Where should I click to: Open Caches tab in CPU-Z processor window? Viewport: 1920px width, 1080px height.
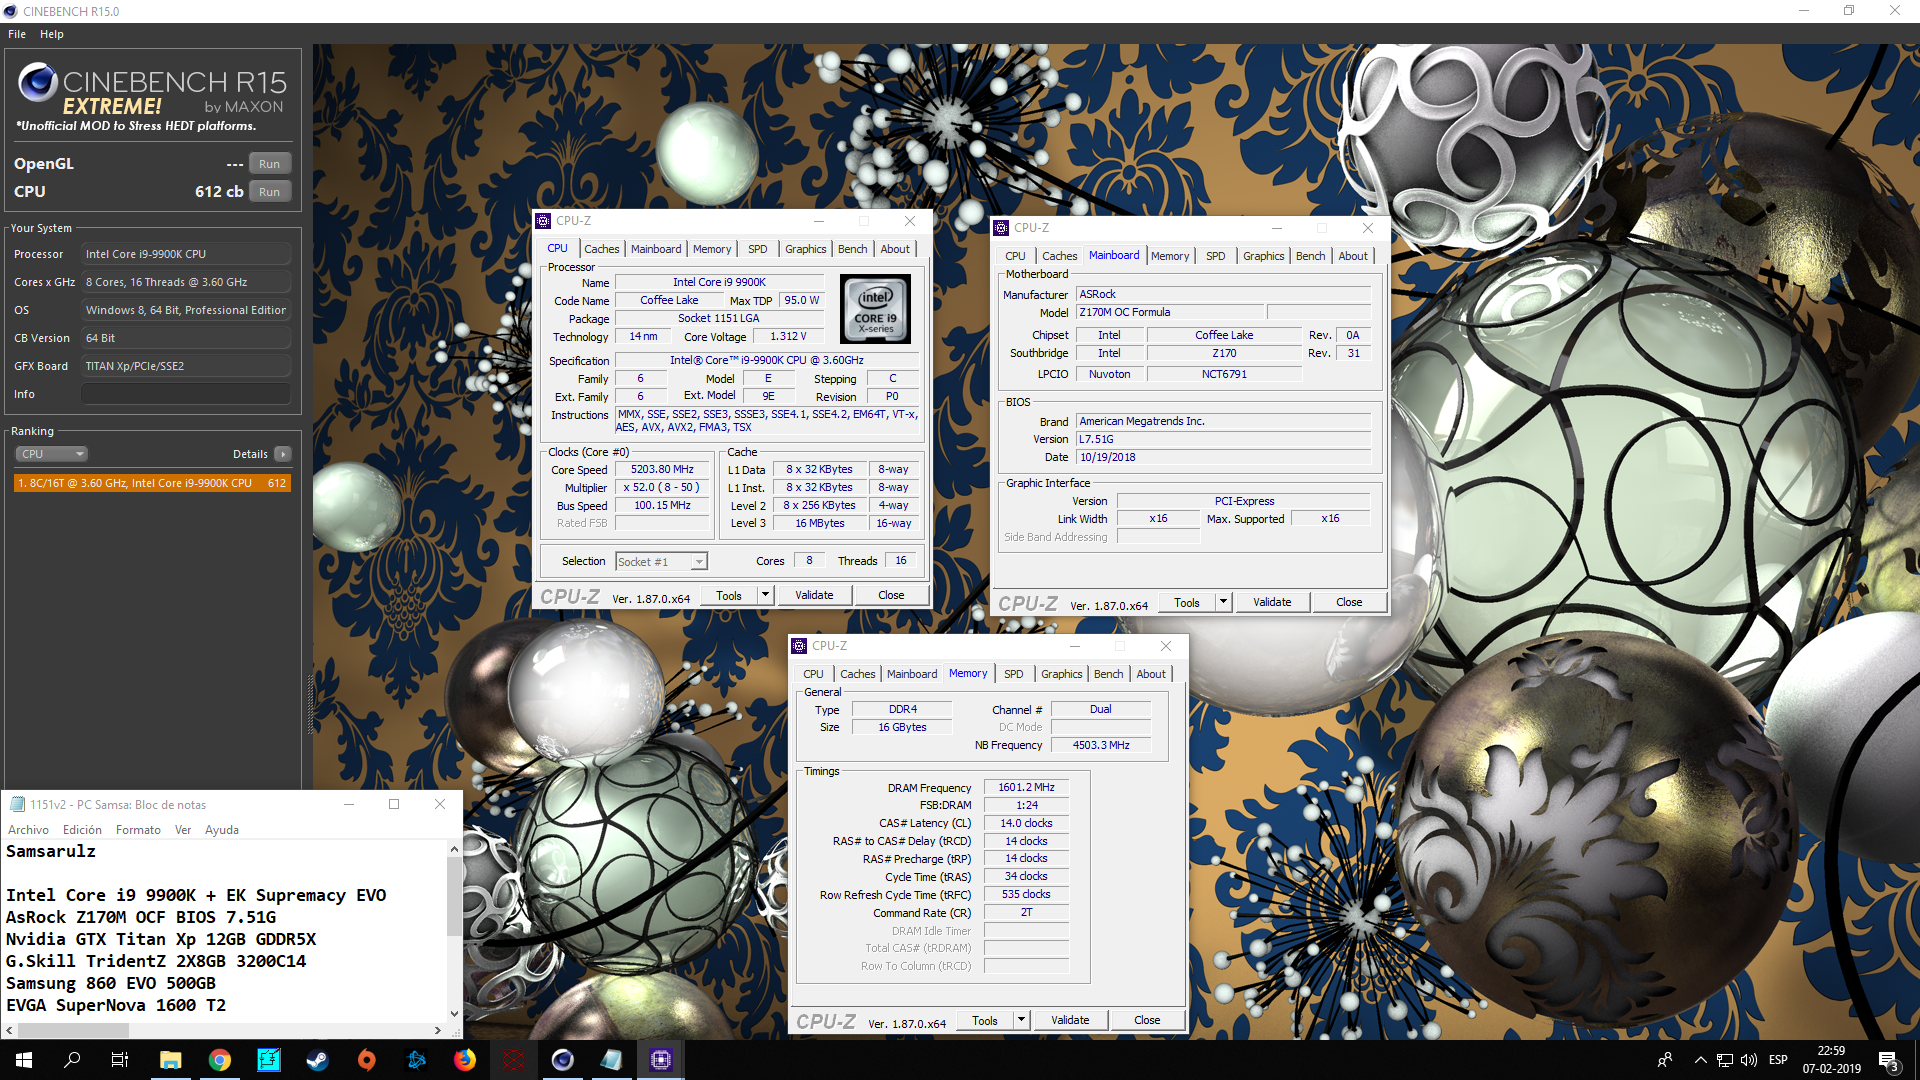[602, 249]
